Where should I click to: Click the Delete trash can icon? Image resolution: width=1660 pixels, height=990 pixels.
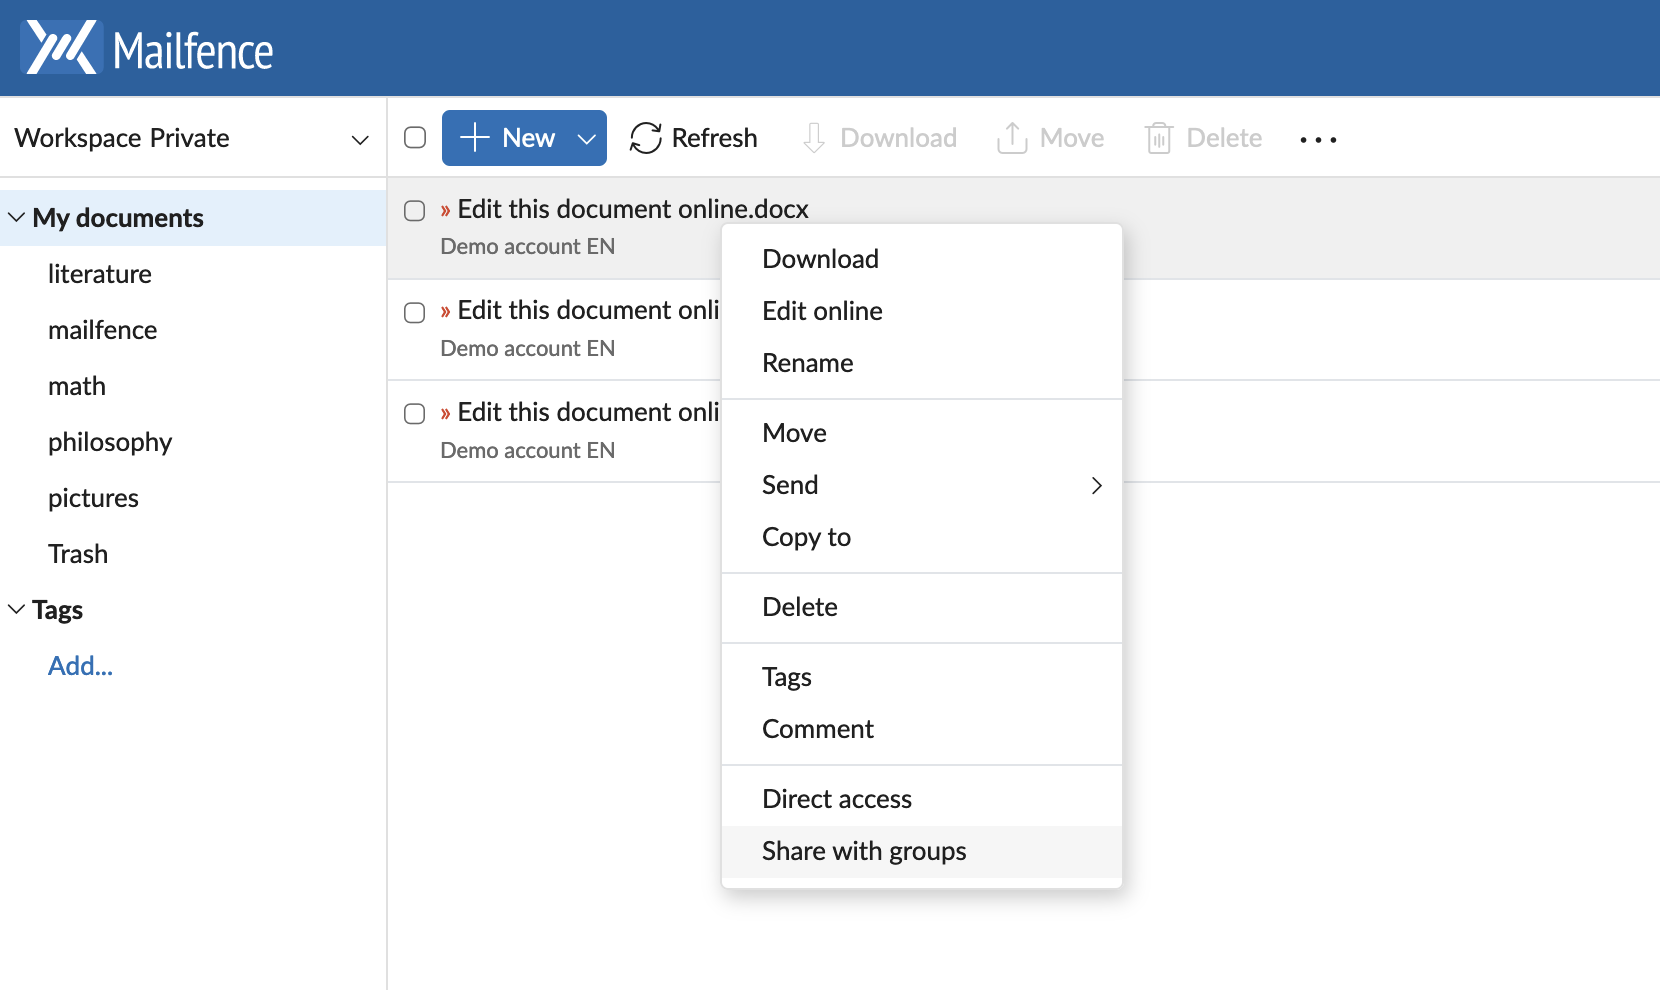tap(1158, 138)
